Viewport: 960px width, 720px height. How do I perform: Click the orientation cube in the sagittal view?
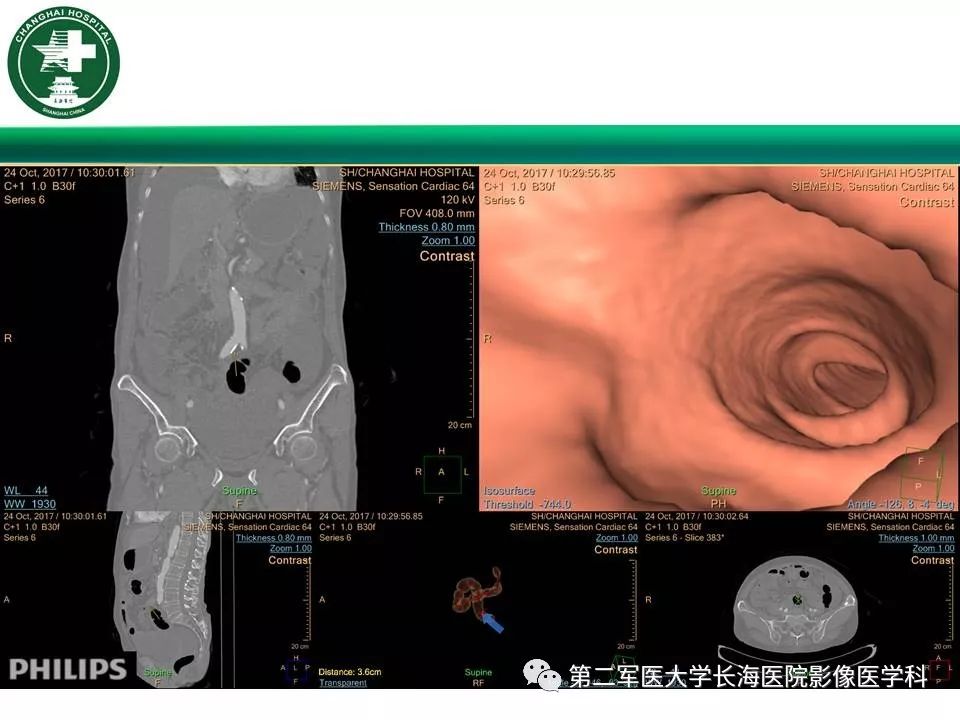296,669
